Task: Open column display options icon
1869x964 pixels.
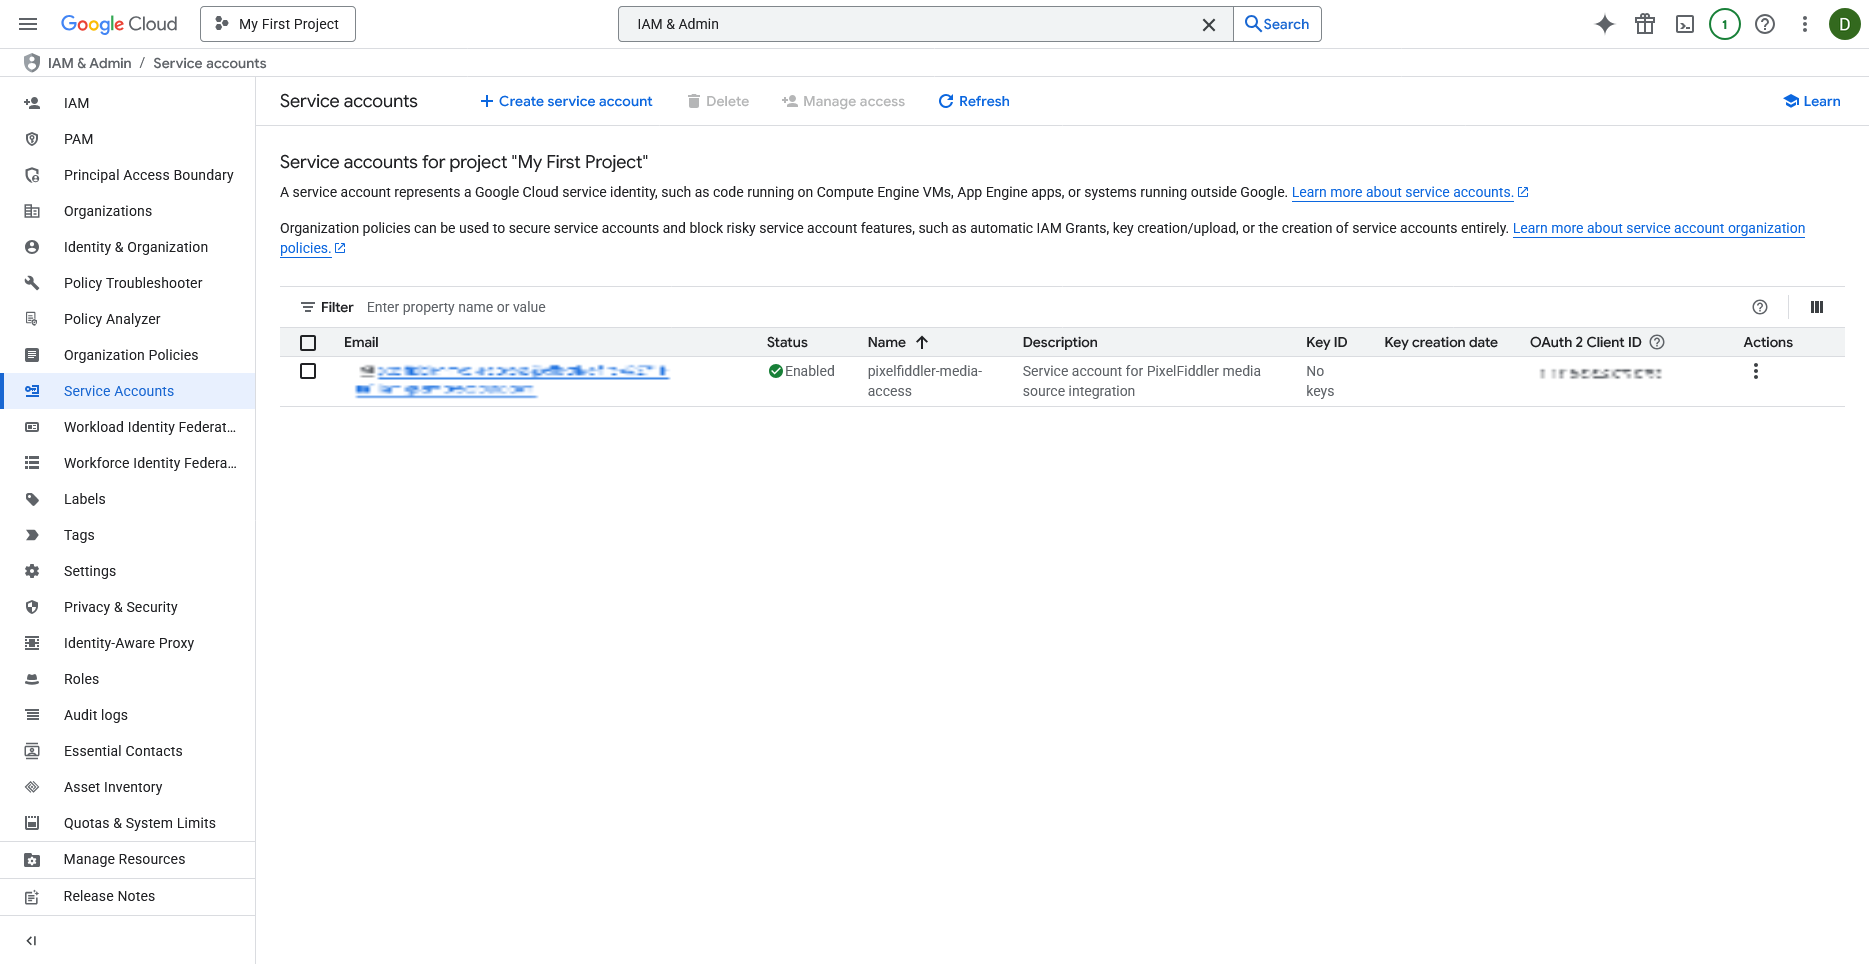Action: point(1817,307)
